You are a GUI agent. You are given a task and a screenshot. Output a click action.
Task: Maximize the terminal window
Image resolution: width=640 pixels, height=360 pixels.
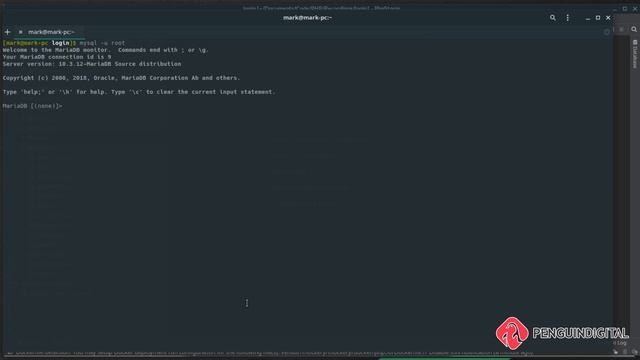point(598,18)
